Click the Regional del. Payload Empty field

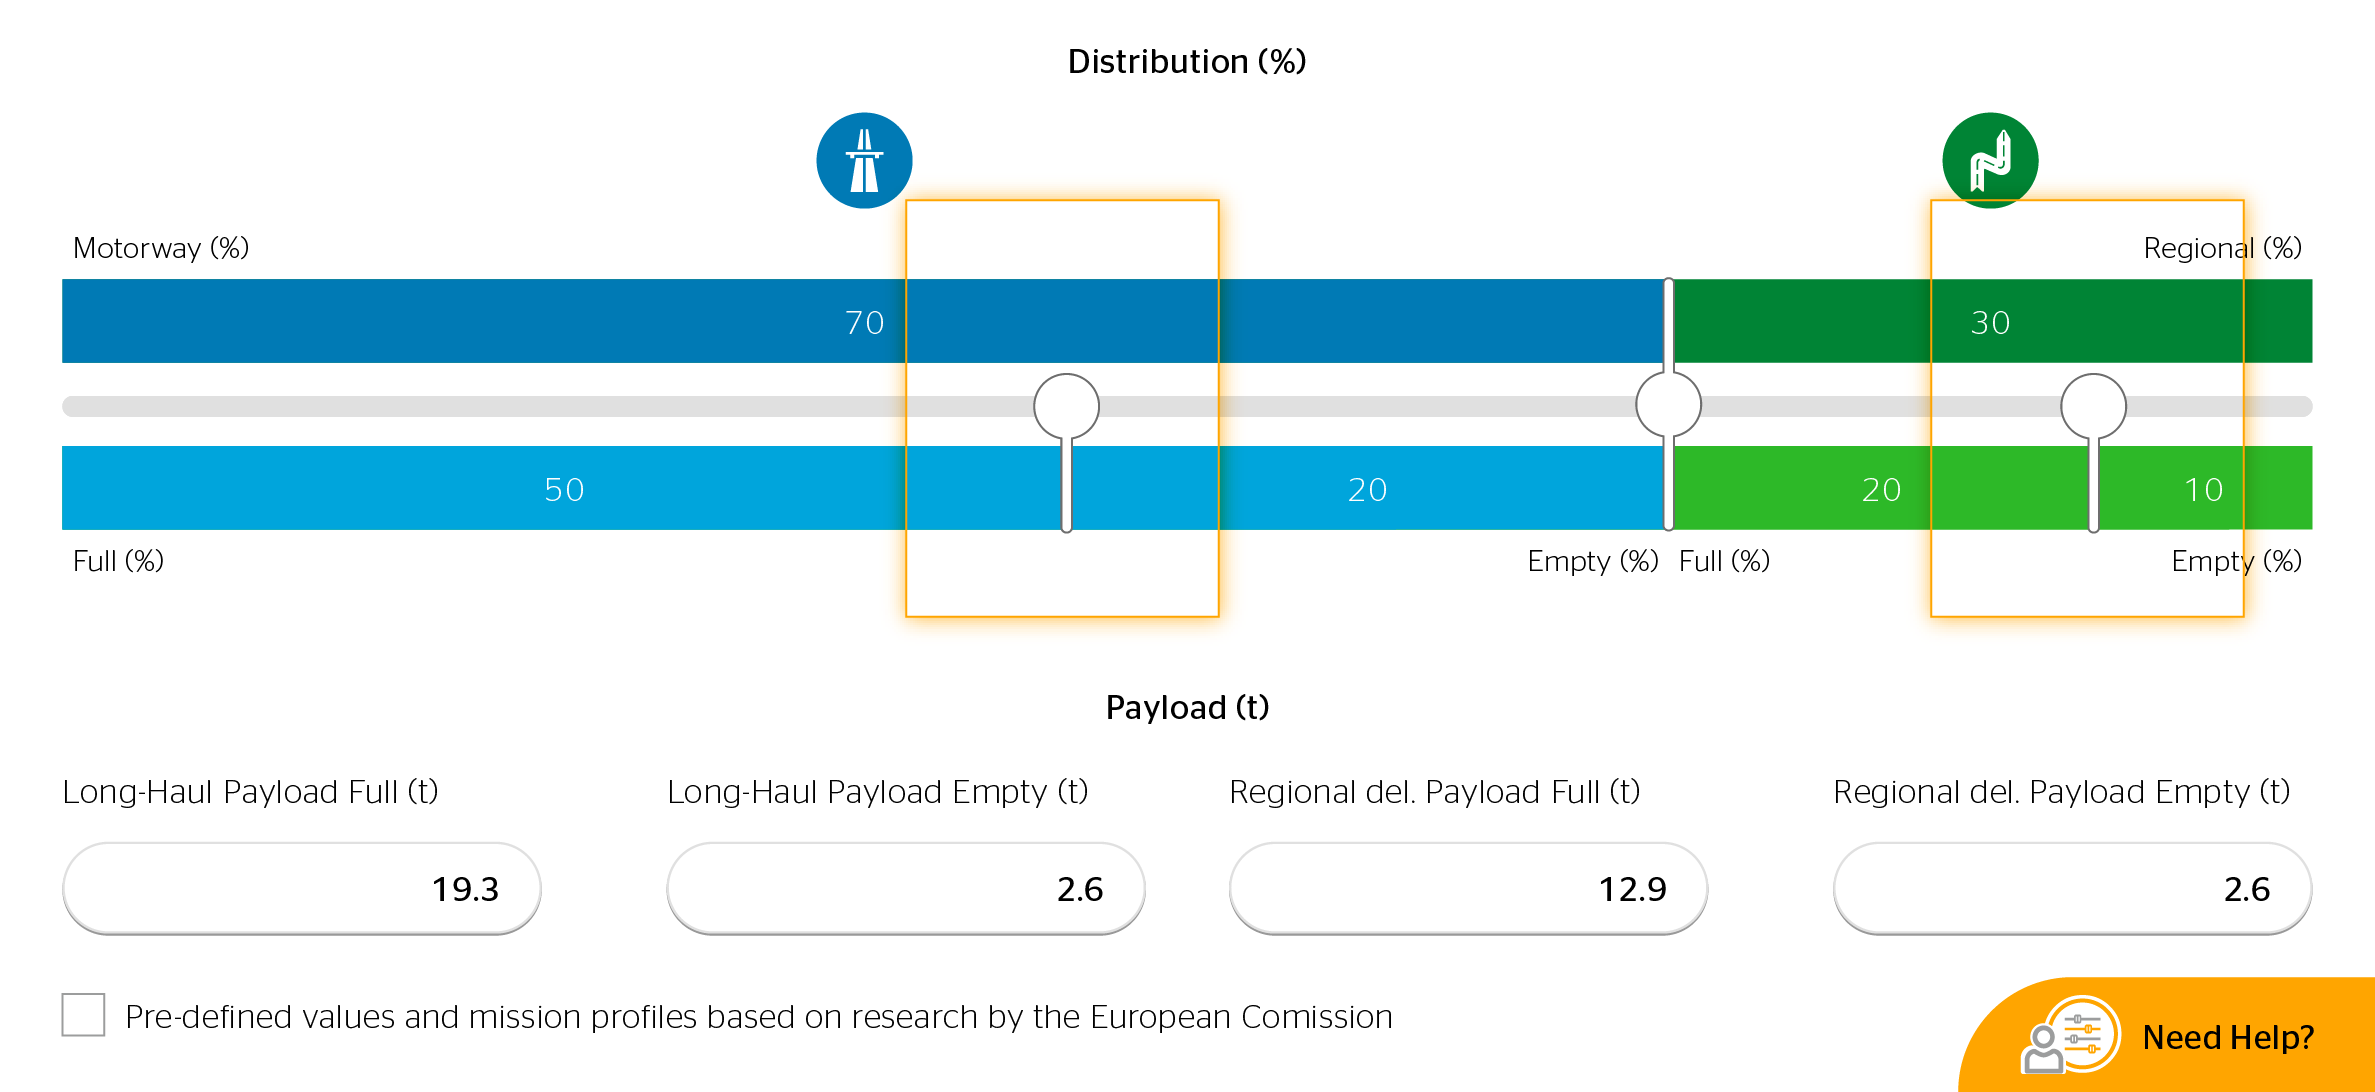coord(2072,888)
